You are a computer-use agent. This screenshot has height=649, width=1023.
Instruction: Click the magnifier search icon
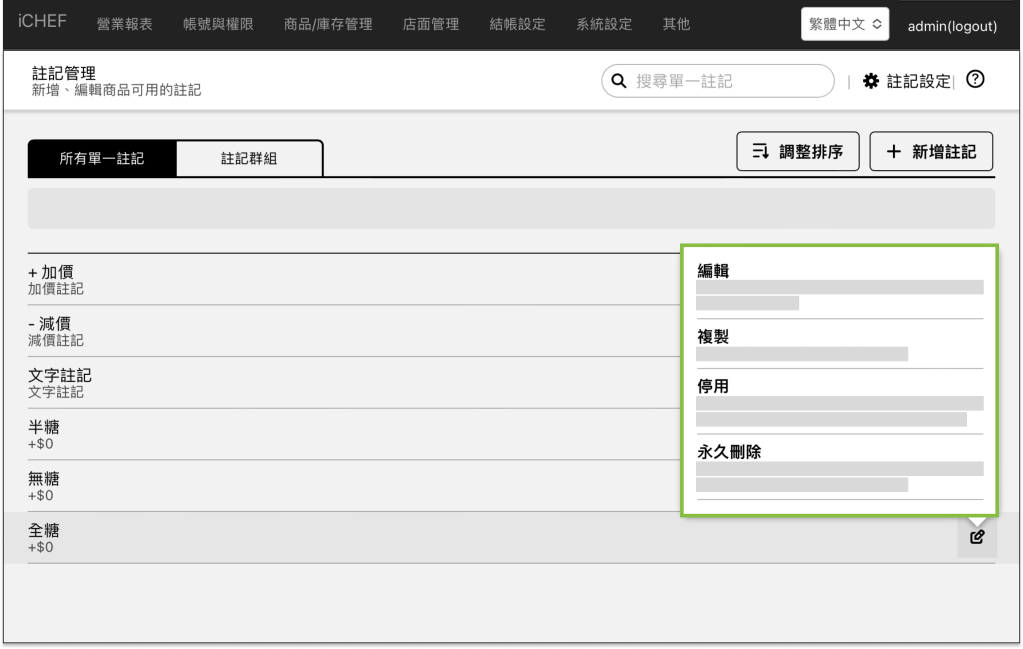pos(619,81)
